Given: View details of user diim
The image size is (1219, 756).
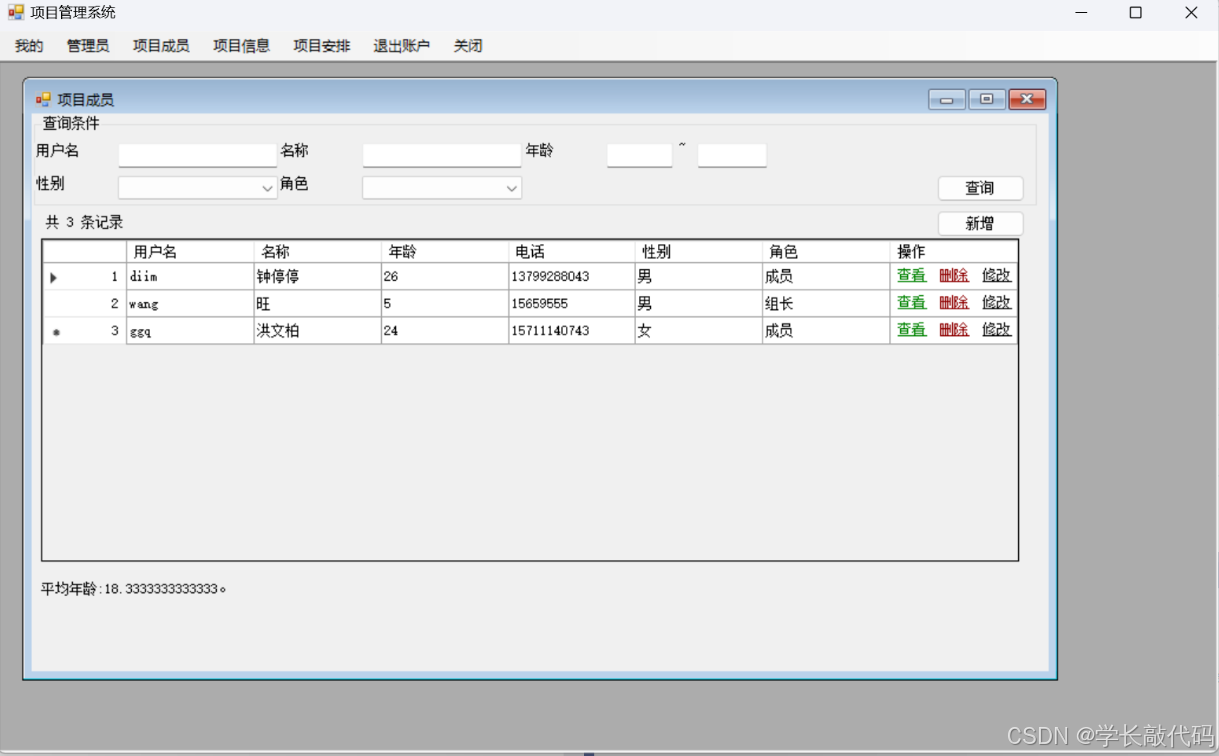Looking at the screenshot, I should 911,276.
